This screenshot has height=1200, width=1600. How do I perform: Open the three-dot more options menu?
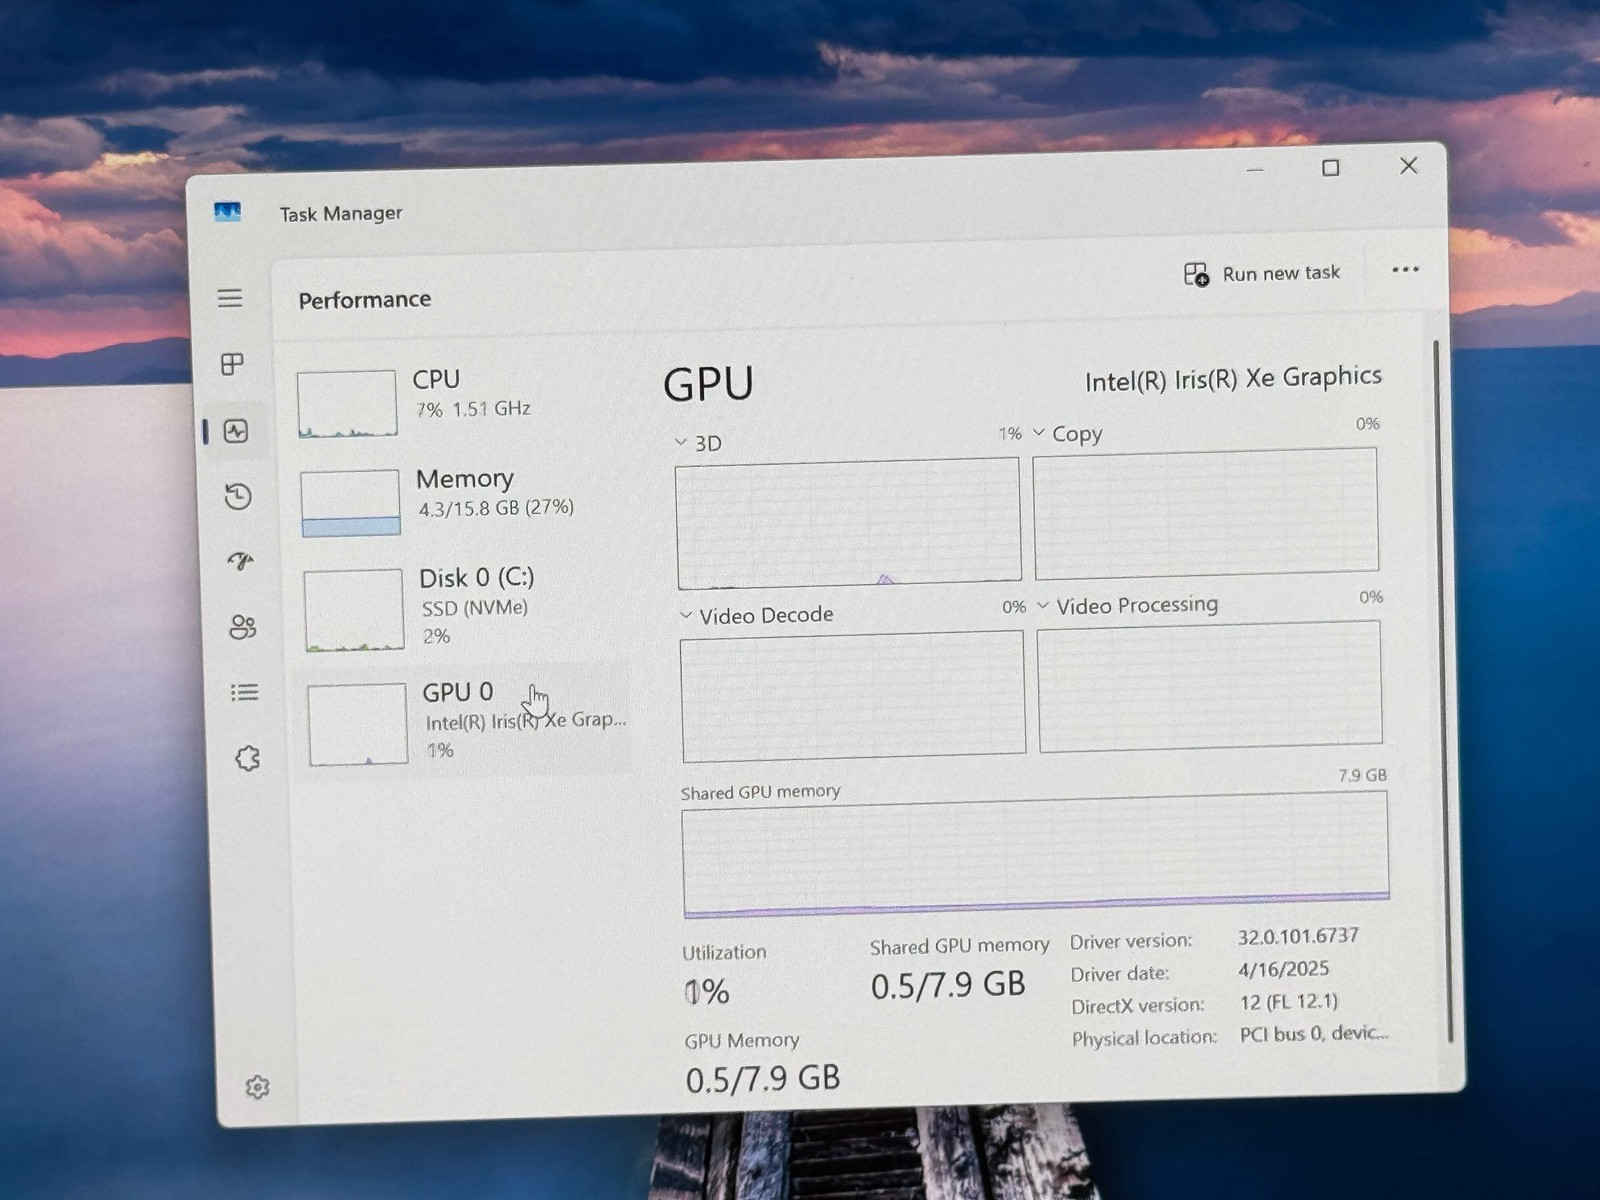point(1405,269)
